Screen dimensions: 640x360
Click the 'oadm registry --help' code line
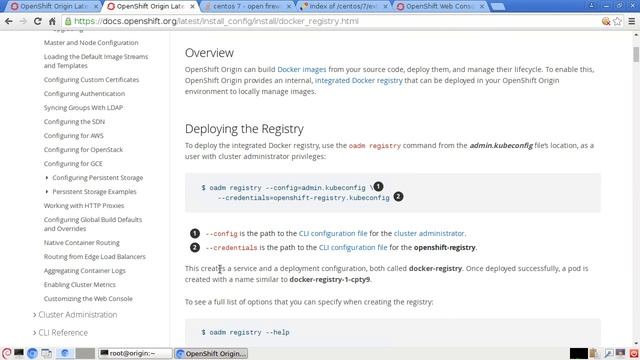pyautogui.click(x=245, y=332)
